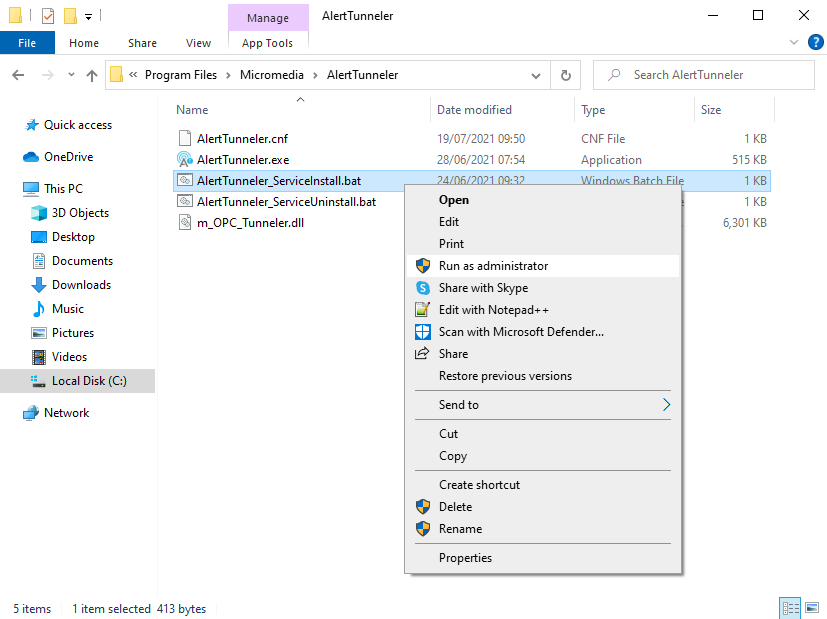Click the Microsoft Defender shield icon
Viewport: 827px width, 619px height.
421,332
